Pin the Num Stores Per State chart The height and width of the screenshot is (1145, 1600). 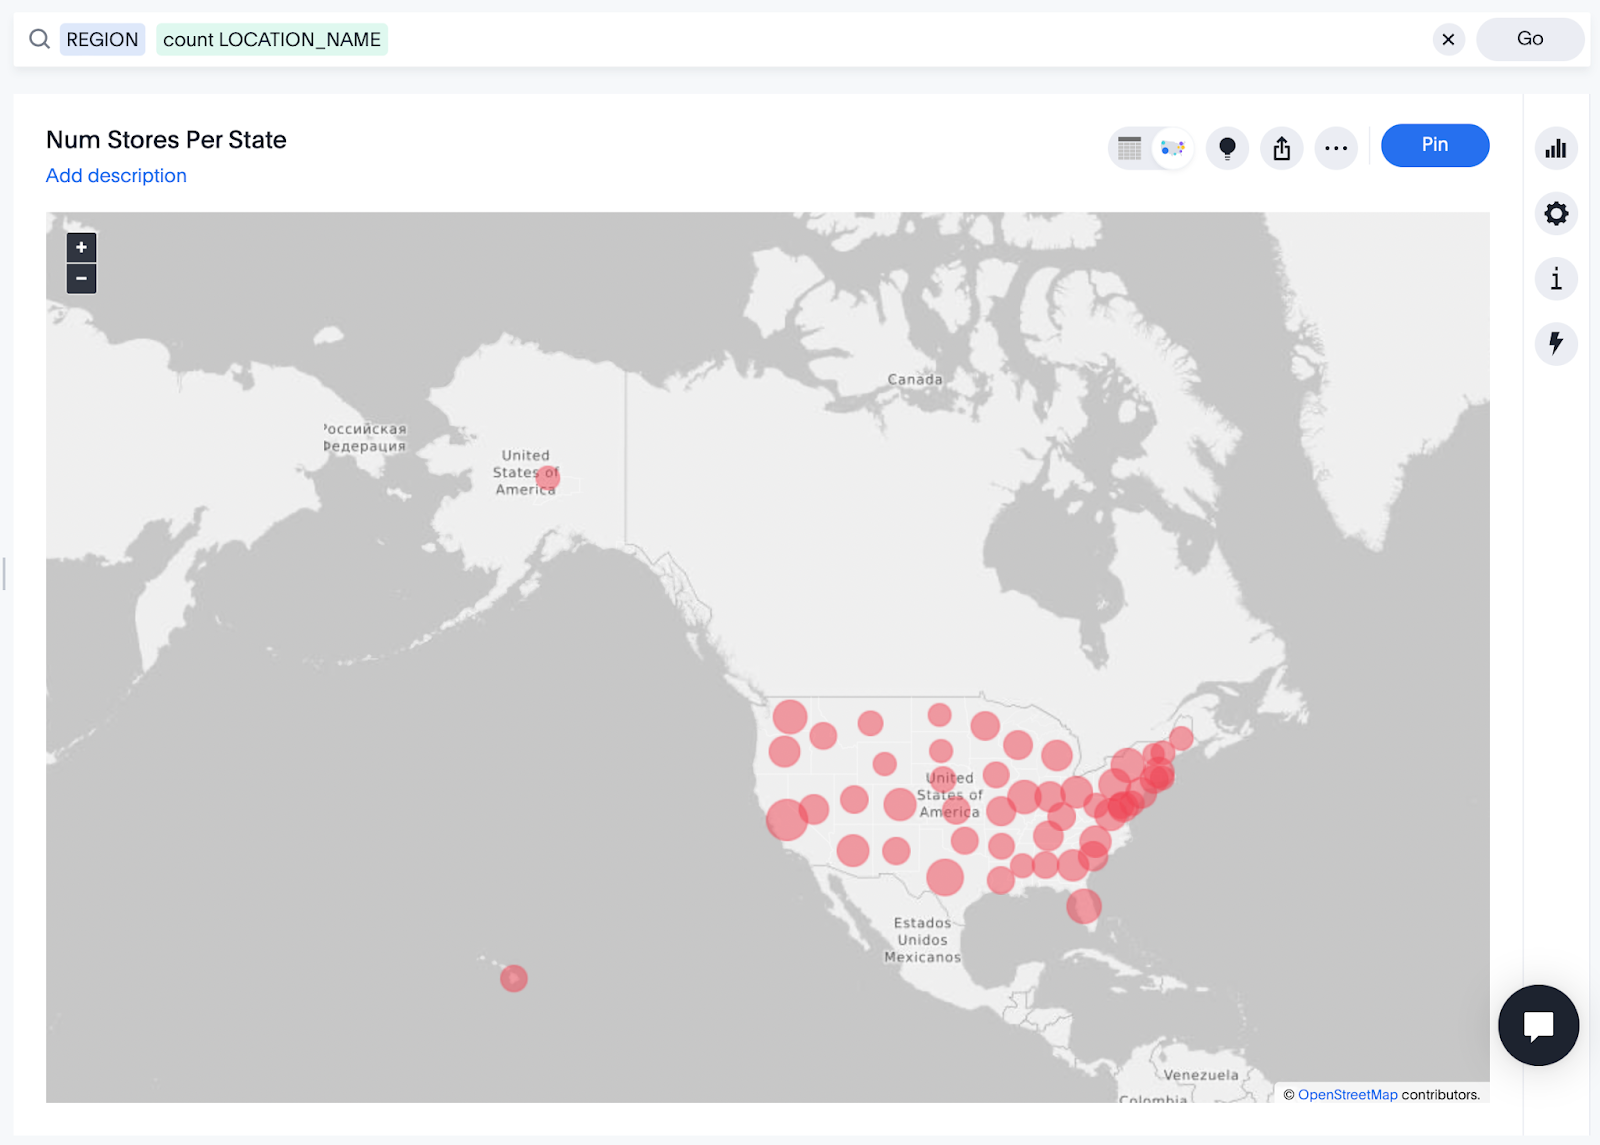click(x=1434, y=145)
